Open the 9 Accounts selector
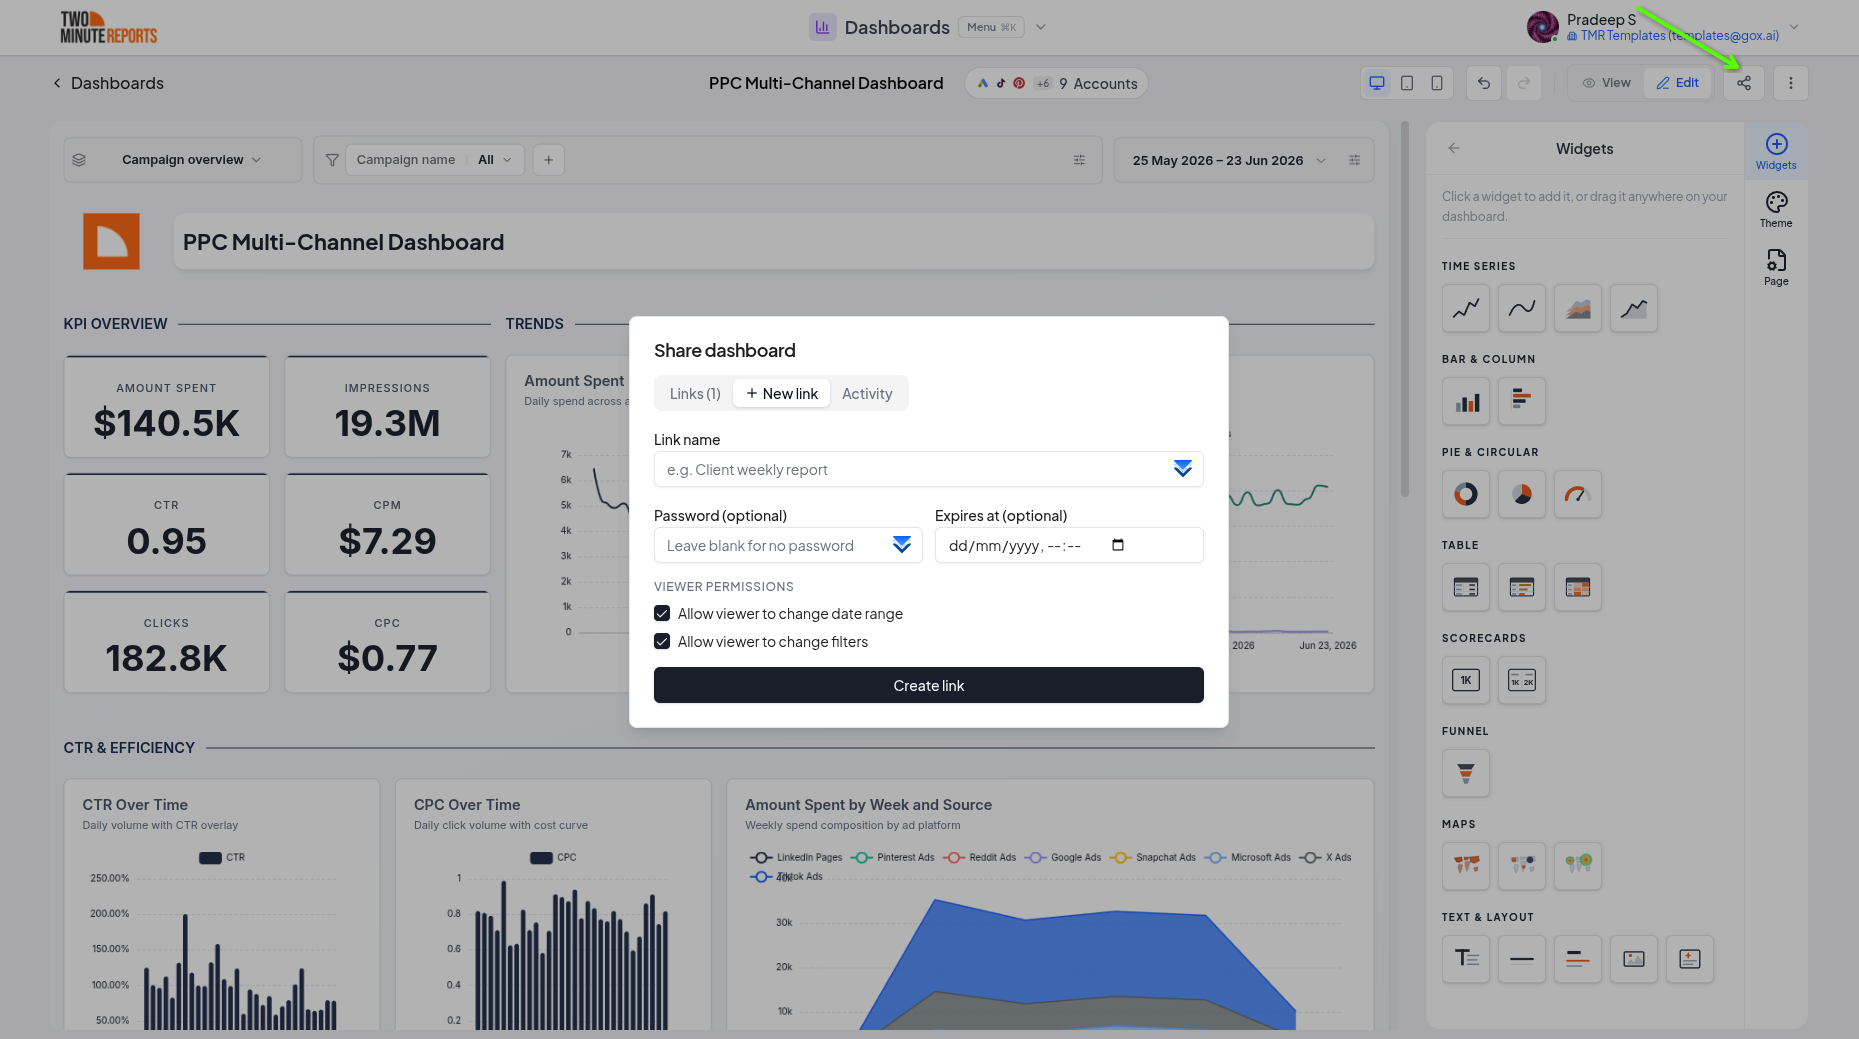The height and width of the screenshot is (1039, 1859). point(1056,83)
